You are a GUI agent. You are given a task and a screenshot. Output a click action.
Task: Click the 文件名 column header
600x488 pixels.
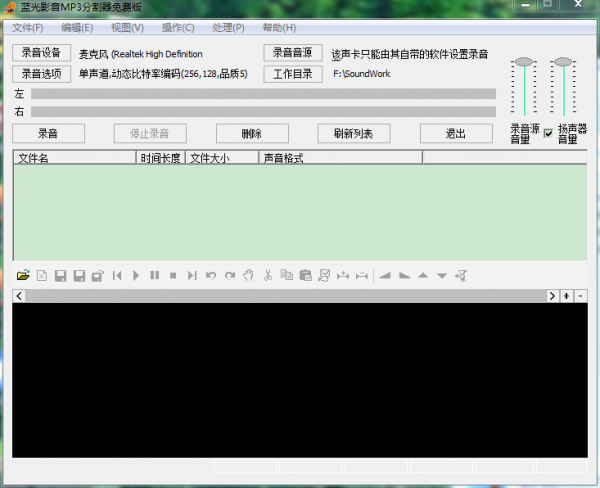point(74,158)
